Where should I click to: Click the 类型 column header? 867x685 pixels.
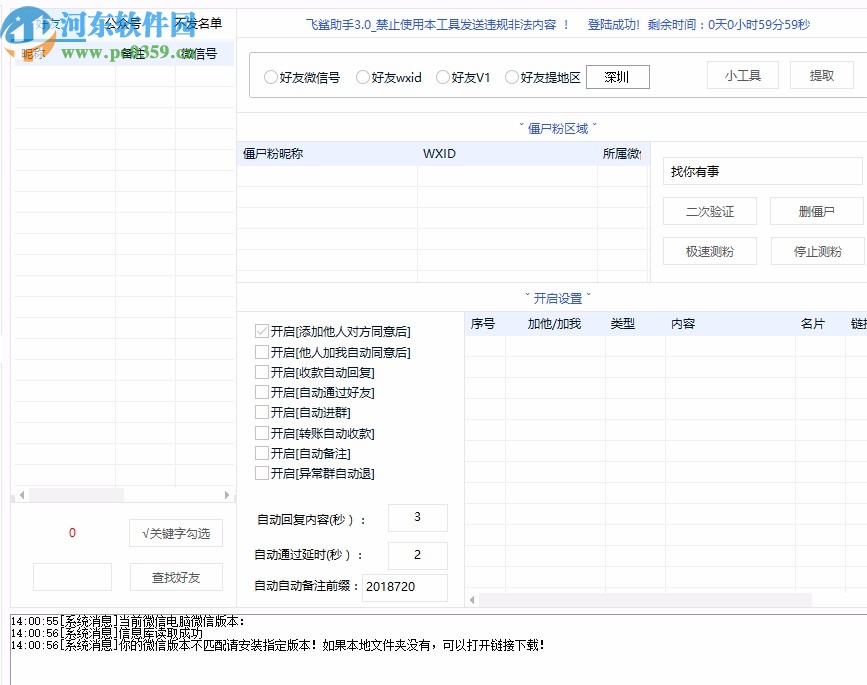[x=635, y=323]
